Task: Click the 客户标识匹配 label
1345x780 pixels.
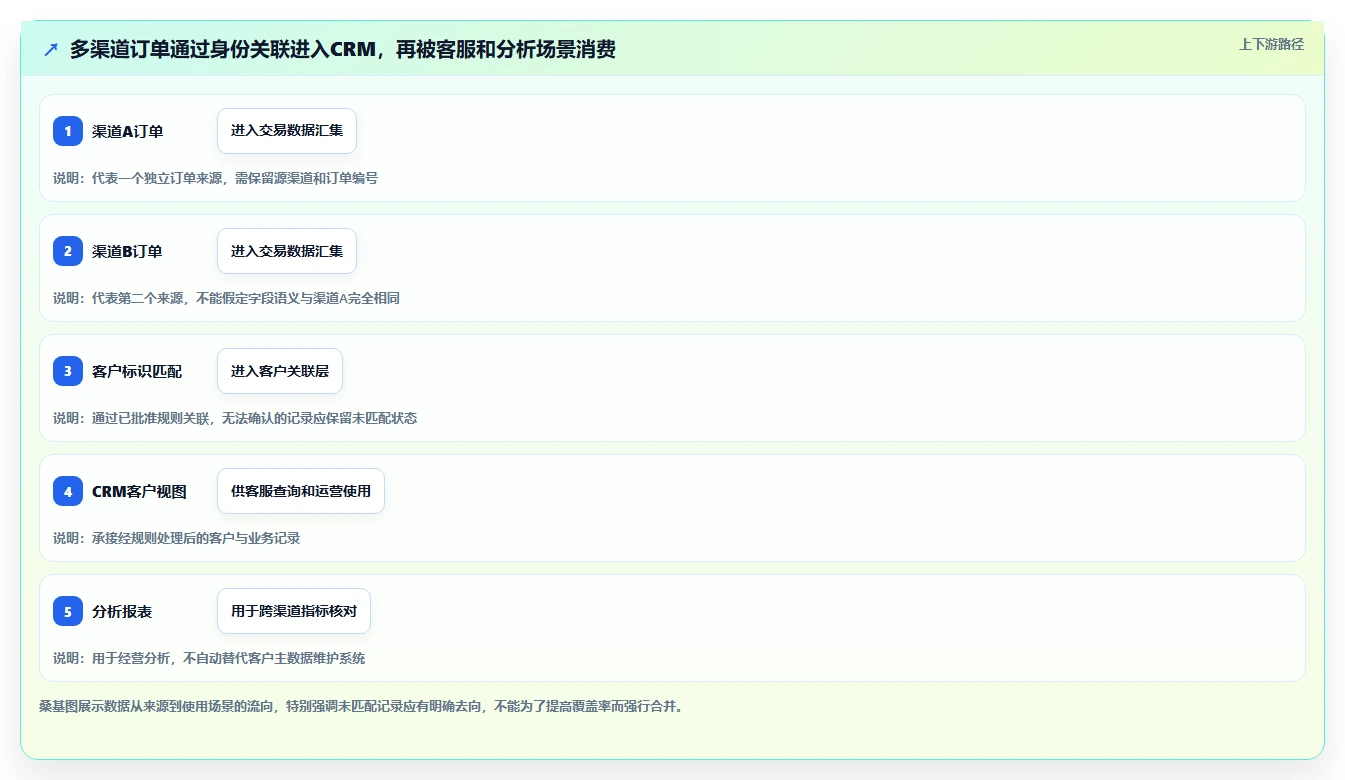Action: (137, 371)
